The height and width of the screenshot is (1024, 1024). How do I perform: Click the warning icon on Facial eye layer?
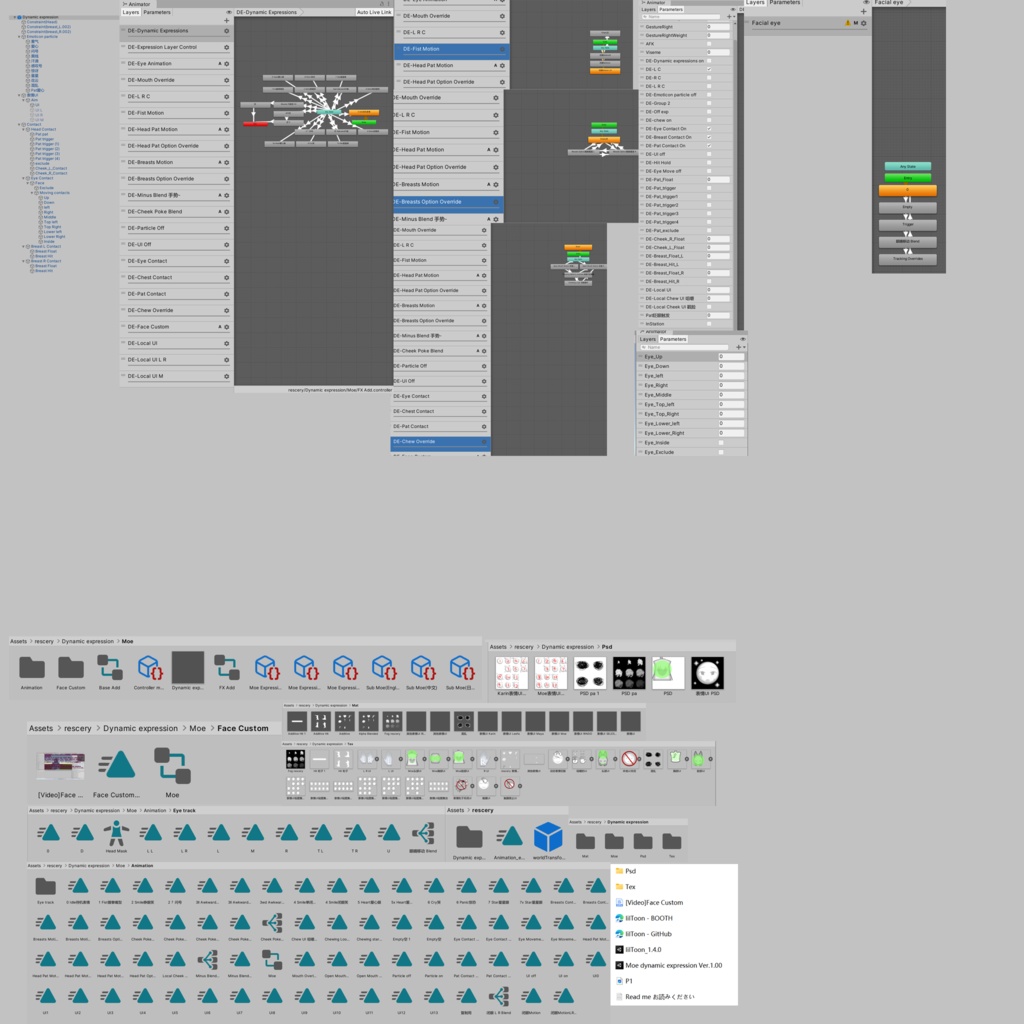click(x=847, y=23)
